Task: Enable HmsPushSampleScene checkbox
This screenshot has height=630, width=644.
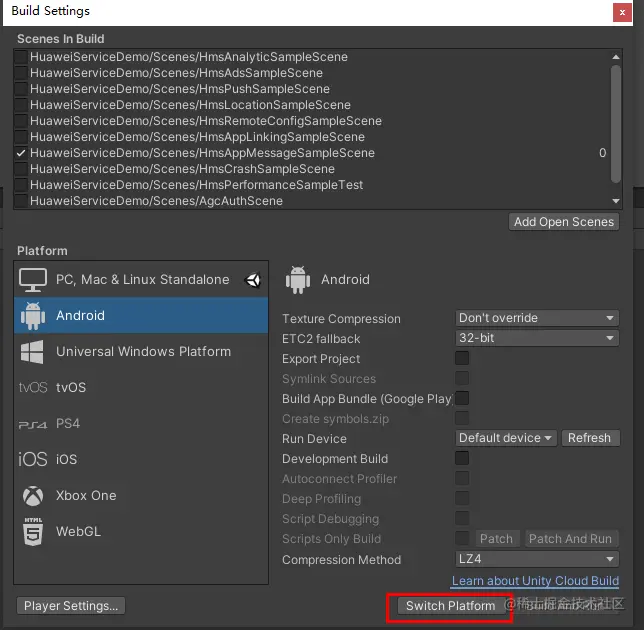Action: click(21, 89)
